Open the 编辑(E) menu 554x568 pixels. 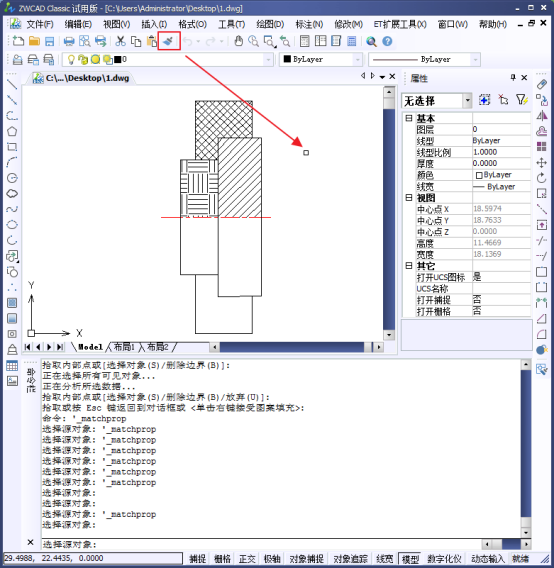(x=78, y=24)
